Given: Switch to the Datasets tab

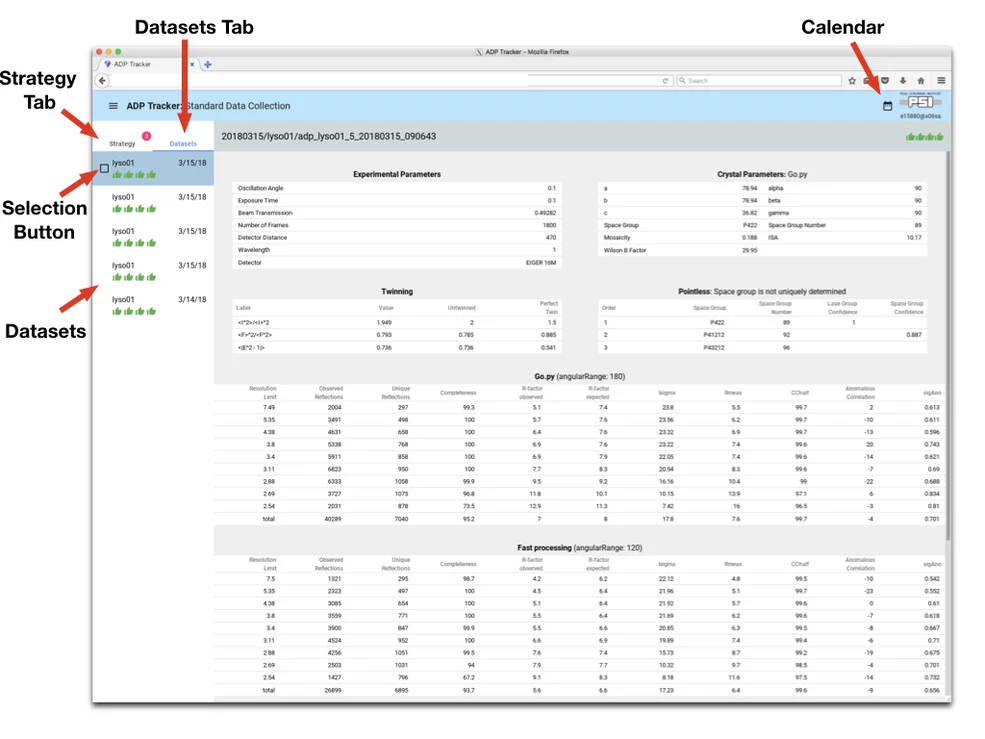Looking at the screenshot, I should click(x=183, y=143).
